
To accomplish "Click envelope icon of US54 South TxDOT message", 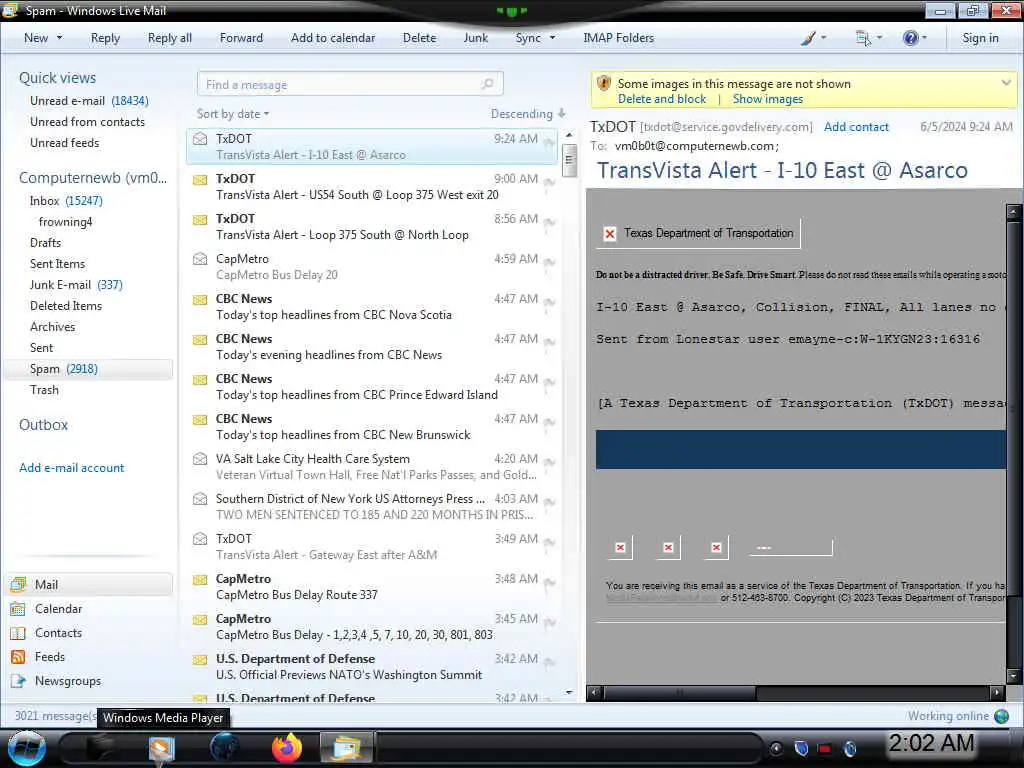I will pyautogui.click(x=200, y=180).
